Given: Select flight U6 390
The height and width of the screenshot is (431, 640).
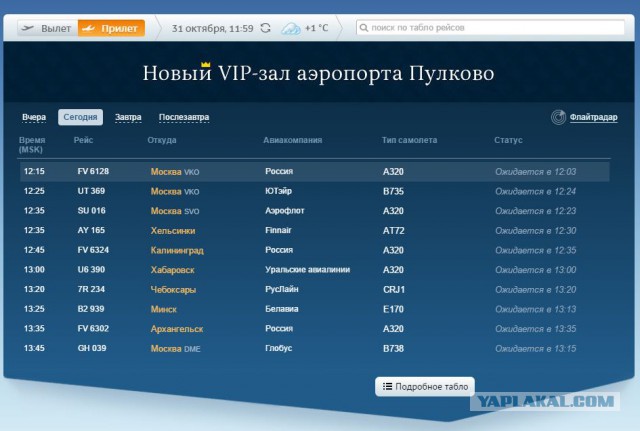Looking at the screenshot, I should 91,269.
